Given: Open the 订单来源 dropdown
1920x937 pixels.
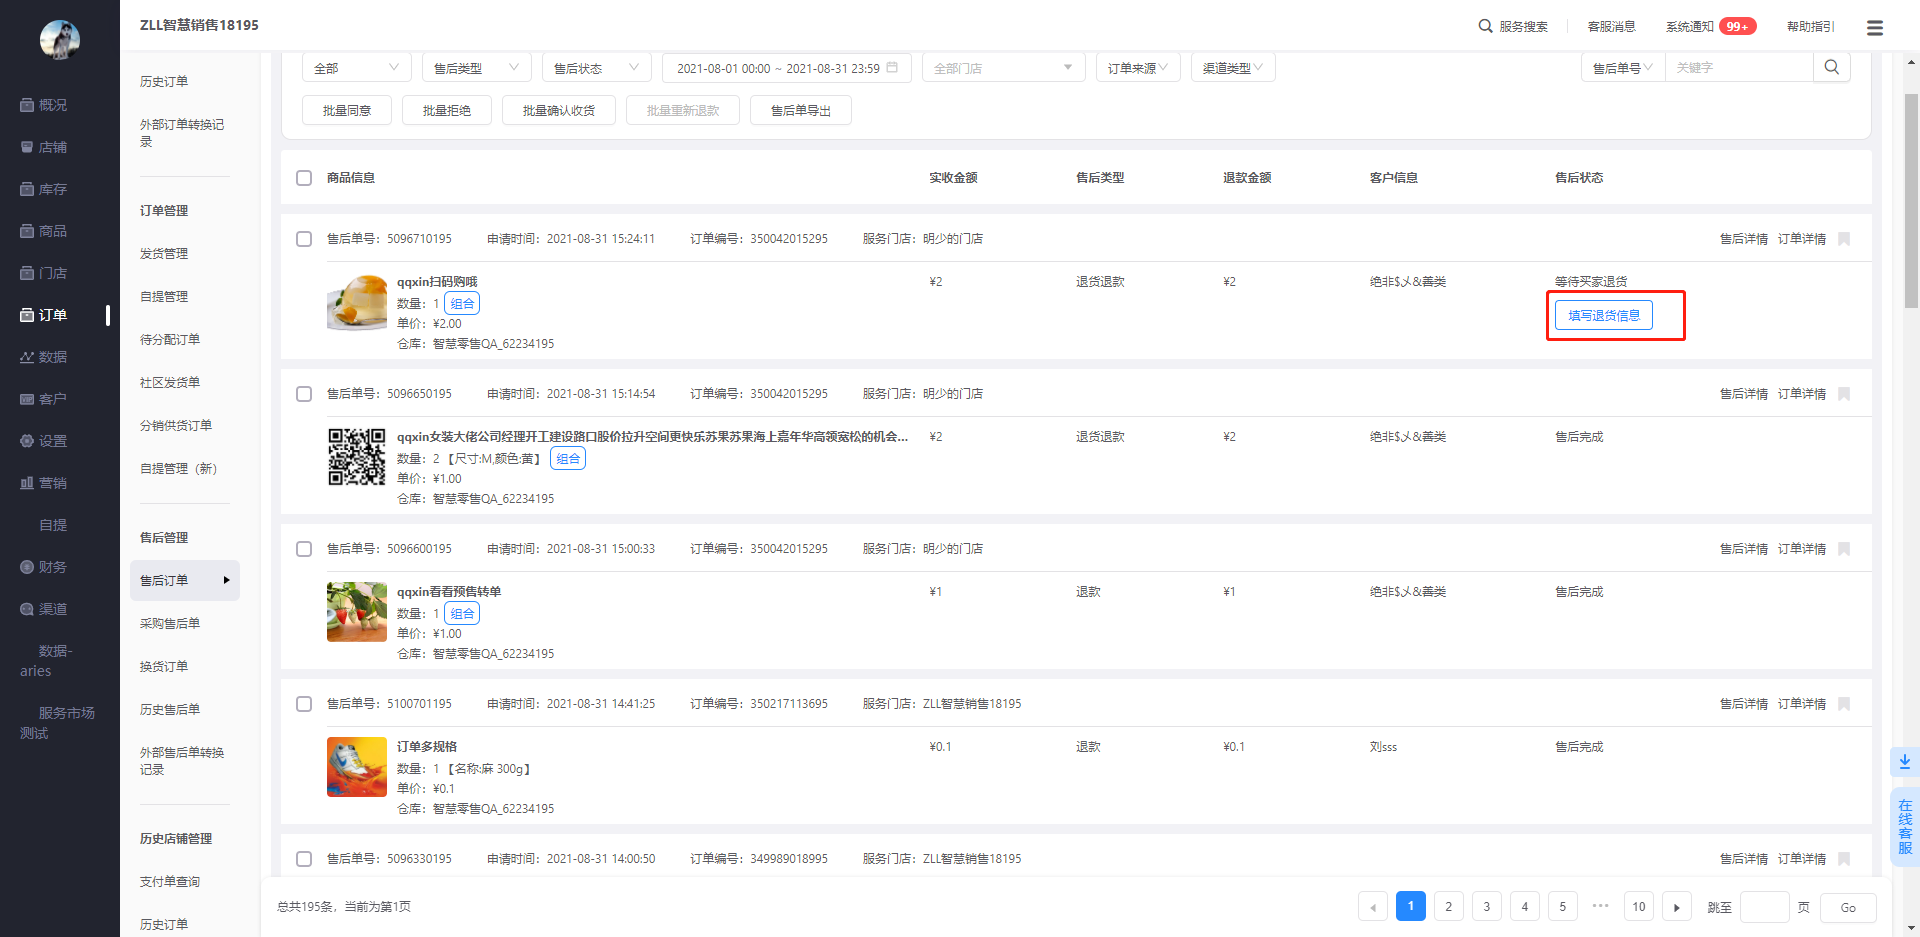Looking at the screenshot, I should (x=1138, y=68).
